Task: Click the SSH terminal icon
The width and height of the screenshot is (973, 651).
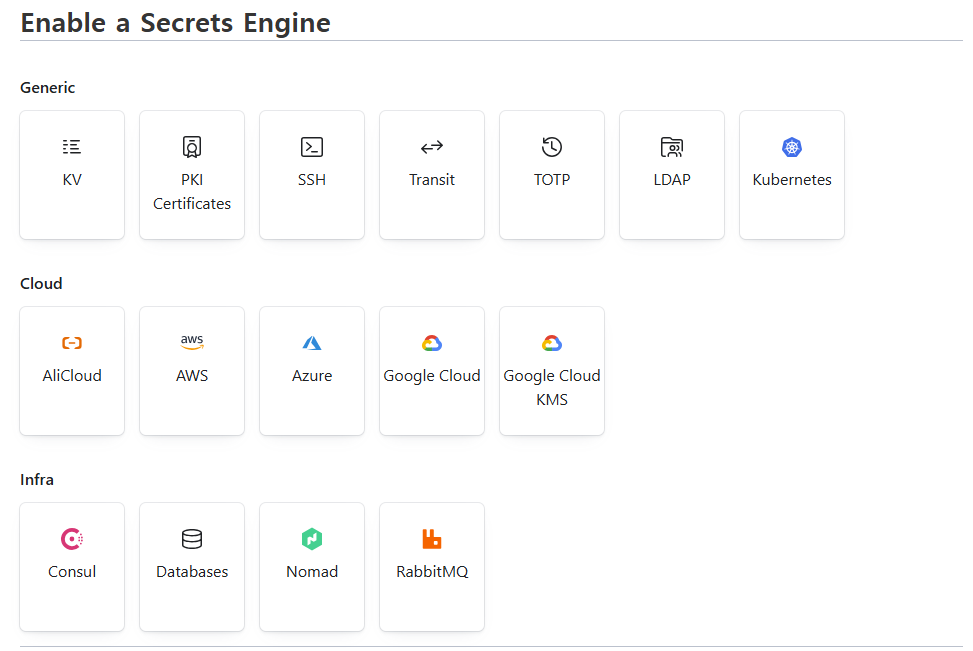Action: (312, 147)
